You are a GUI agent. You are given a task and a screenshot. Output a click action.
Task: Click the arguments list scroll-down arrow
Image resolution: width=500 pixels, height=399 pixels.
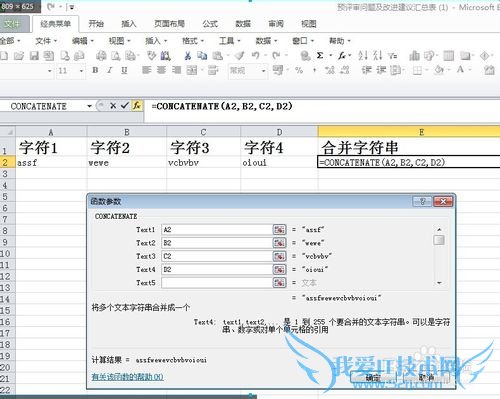[439, 283]
